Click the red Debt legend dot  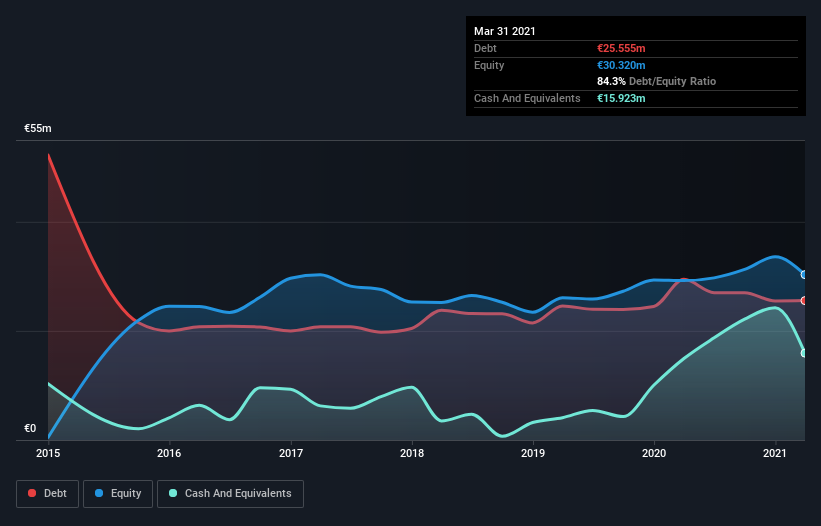32,493
